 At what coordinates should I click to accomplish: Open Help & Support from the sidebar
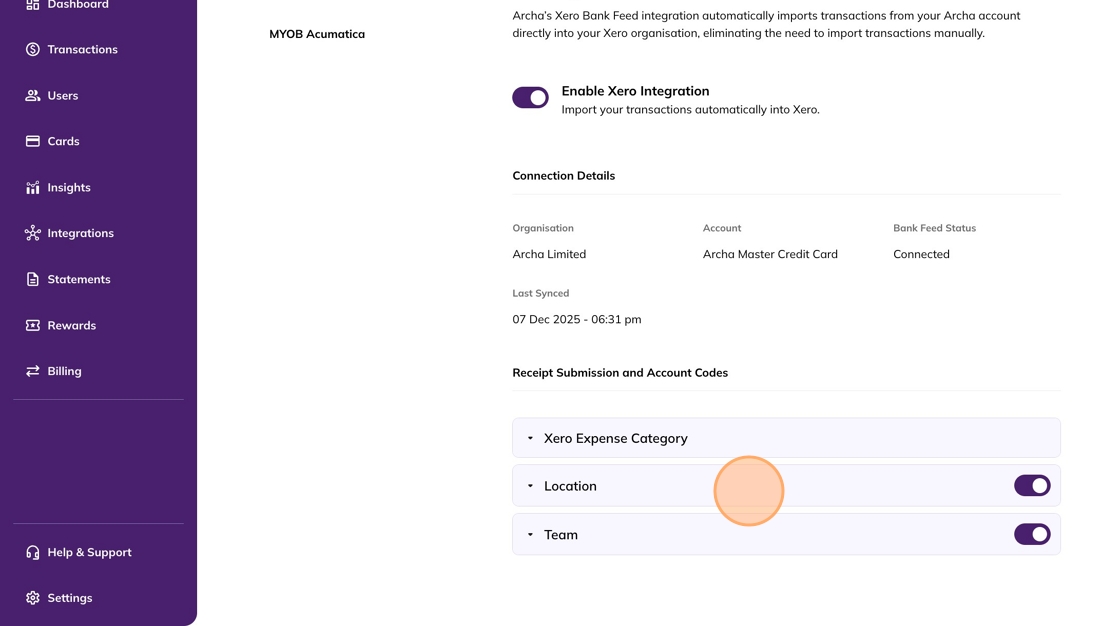coord(32,552)
